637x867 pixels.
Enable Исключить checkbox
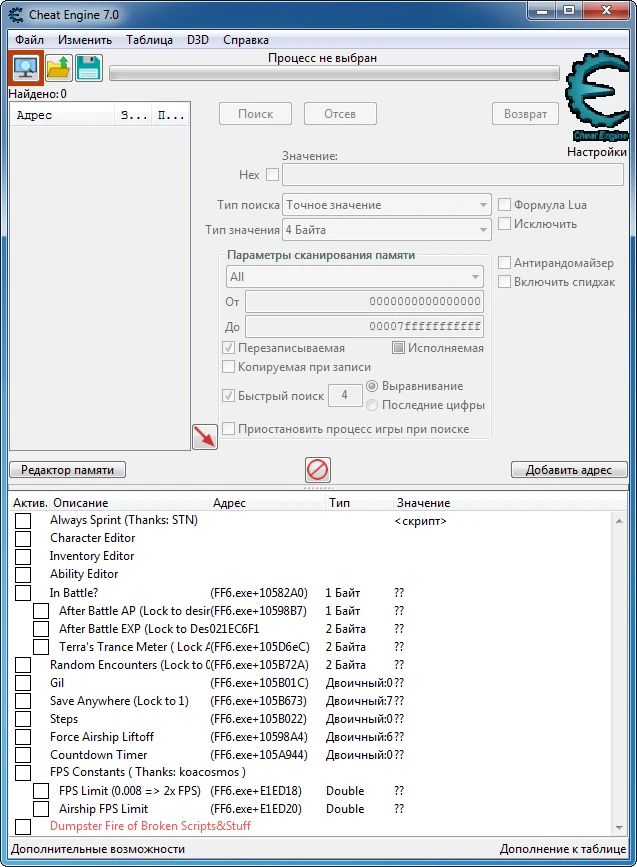[x=504, y=224]
